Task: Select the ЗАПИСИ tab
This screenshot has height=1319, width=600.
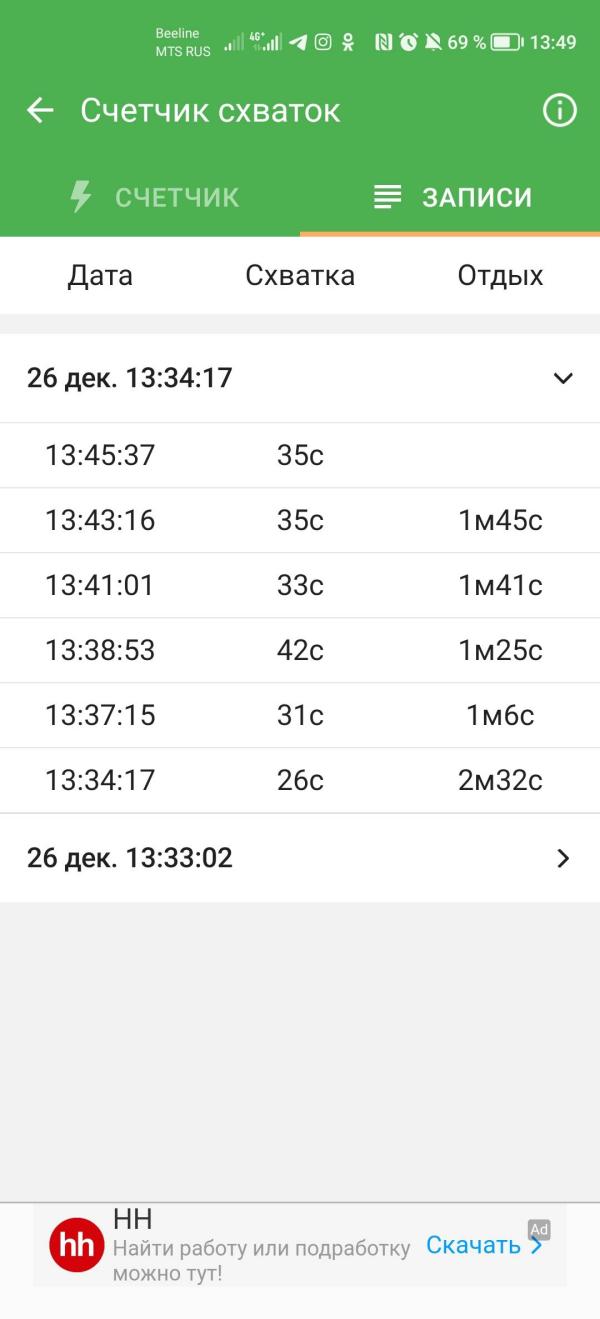Action: coord(450,197)
